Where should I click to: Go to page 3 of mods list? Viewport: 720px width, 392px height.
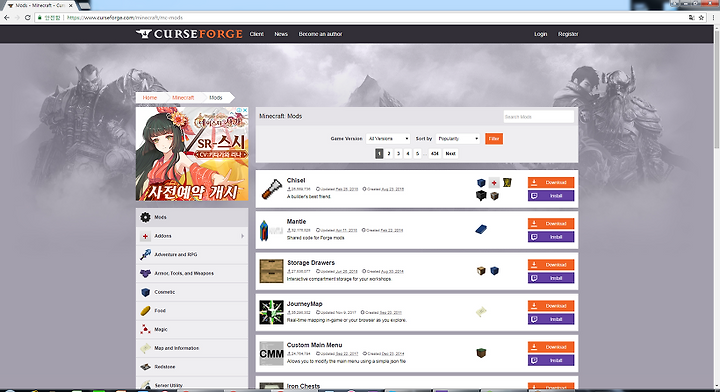coord(398,154)
